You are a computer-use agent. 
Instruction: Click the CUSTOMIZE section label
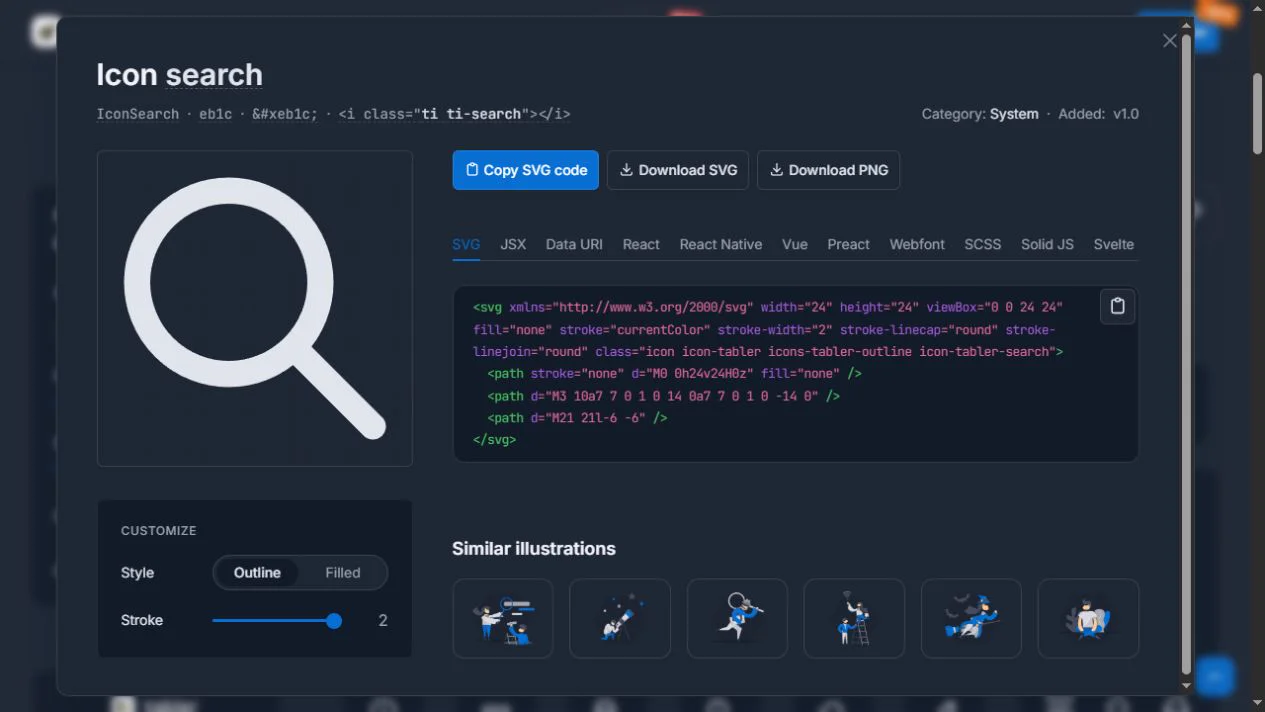[x=158, y=531]
